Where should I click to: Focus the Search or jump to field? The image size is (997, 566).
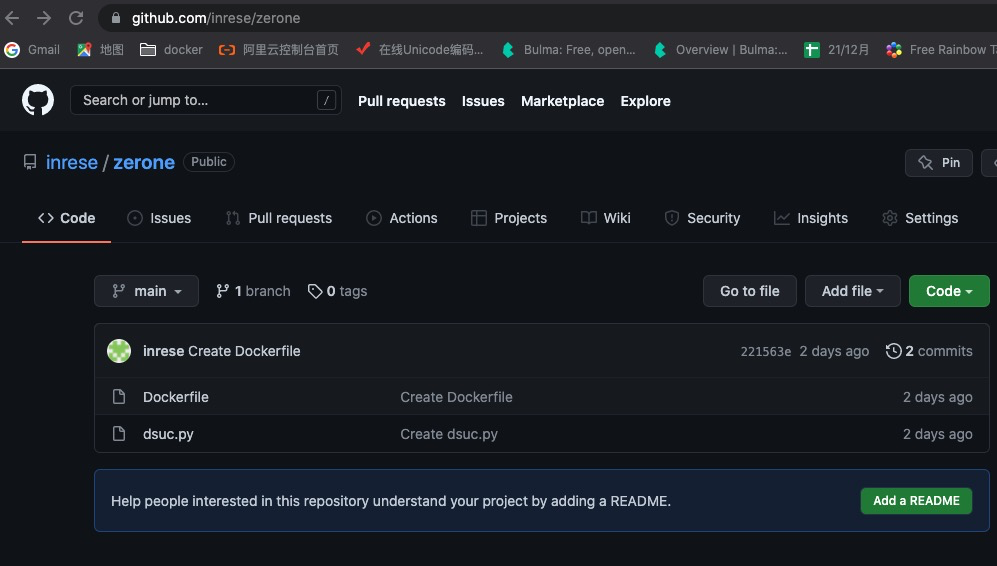coord(195,100)
